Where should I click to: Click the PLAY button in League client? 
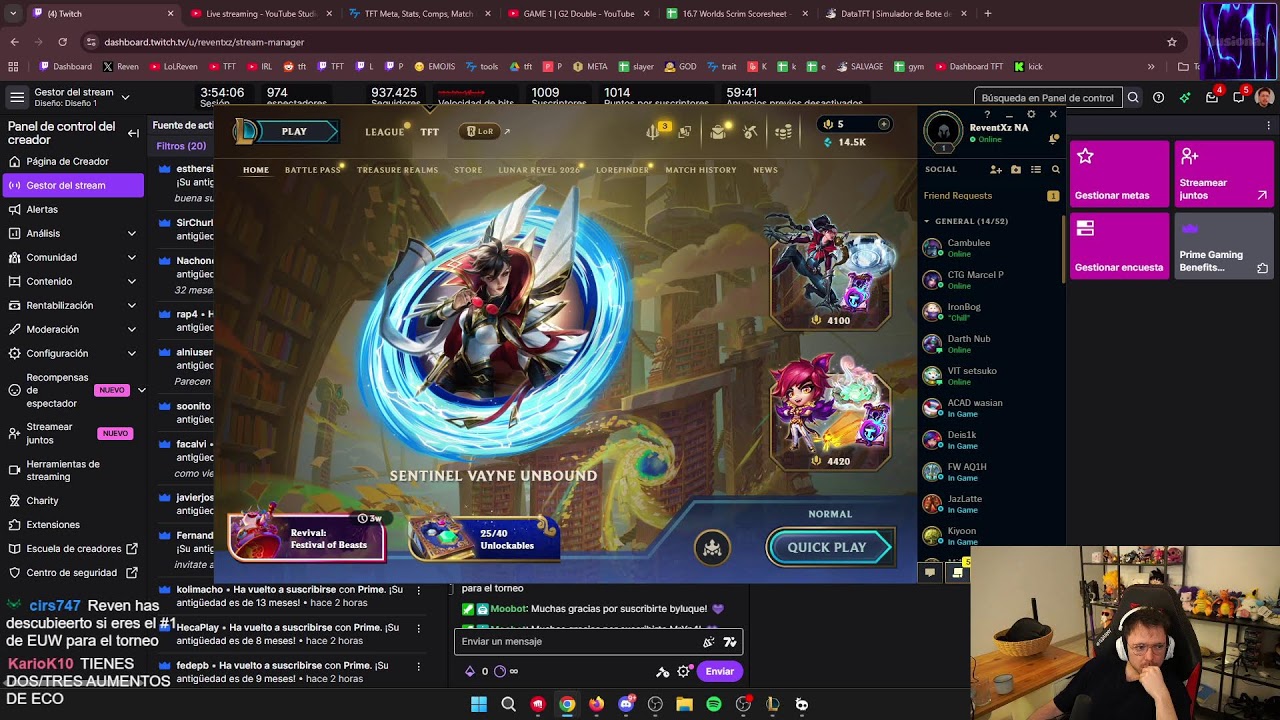pos(294,132)
